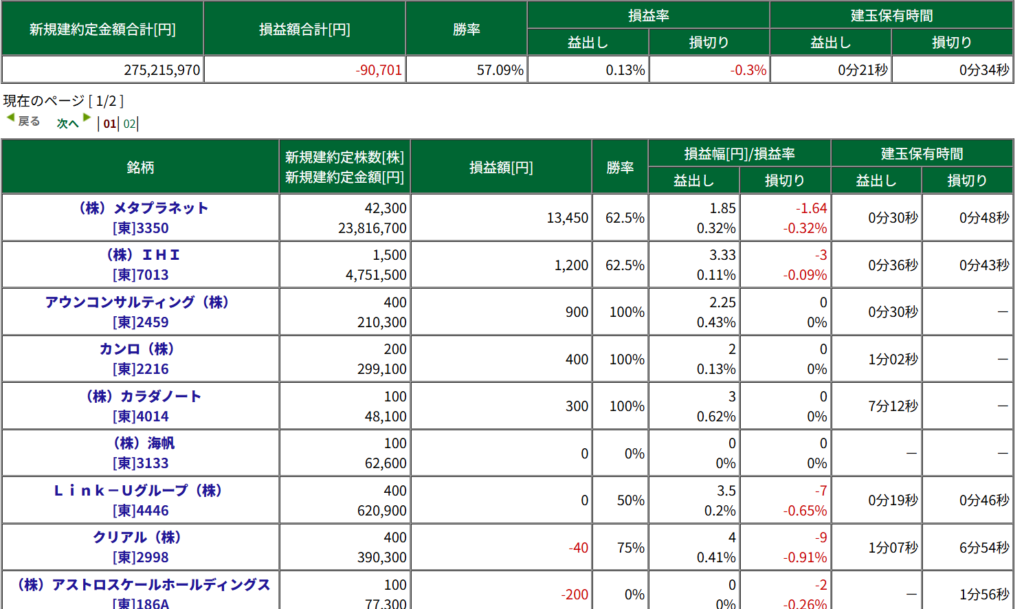
Task: Click the カンロ stock name link
Action: click(141, 349)
